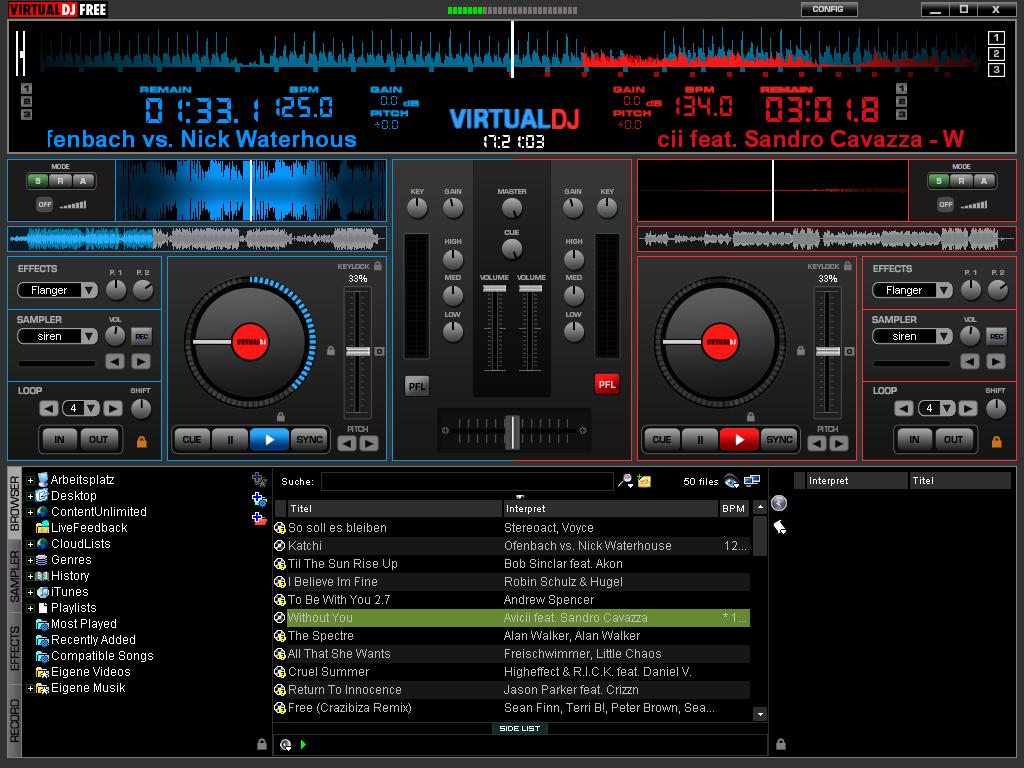Switch left deck mode to S
Screen dimensions: 1024x768
pyautogui.click(x=38, y=181)
